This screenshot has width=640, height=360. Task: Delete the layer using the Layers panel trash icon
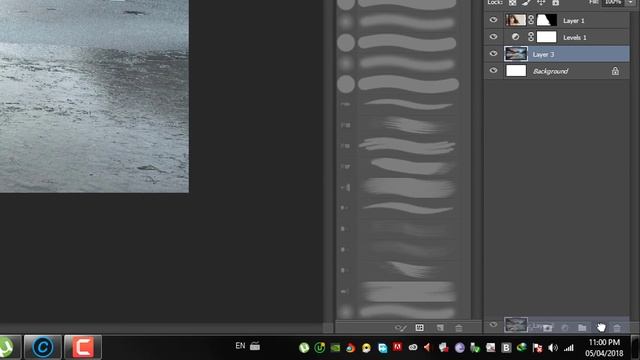tap(617, 327)
